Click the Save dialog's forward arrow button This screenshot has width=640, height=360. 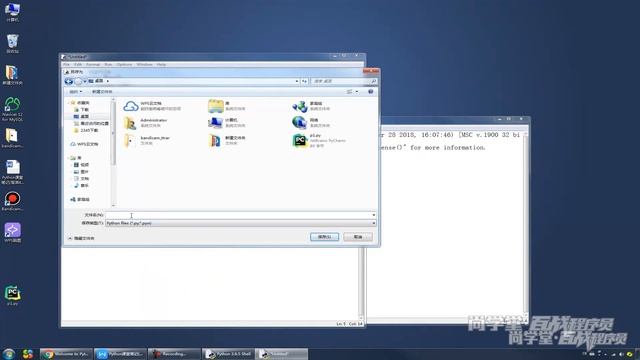78,81
